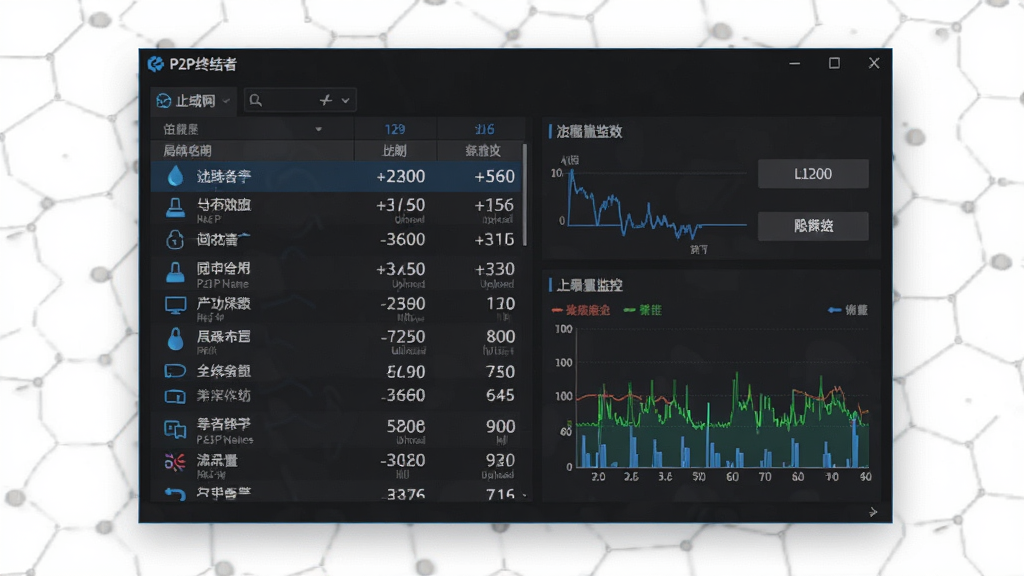This screenshot has width=1024, height=576.
Task: Click the stamp icon beside P2P Name row
Action: coord(175,272)
